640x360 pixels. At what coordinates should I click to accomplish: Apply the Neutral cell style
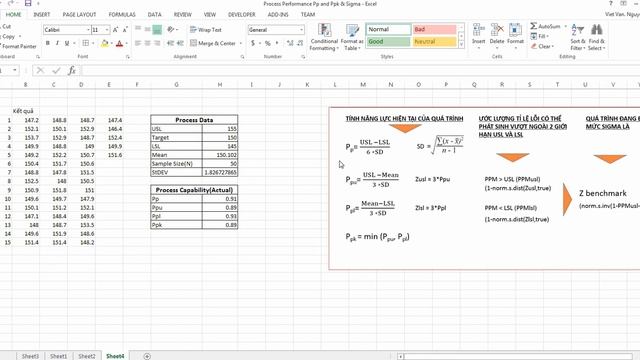click(434, 42)
